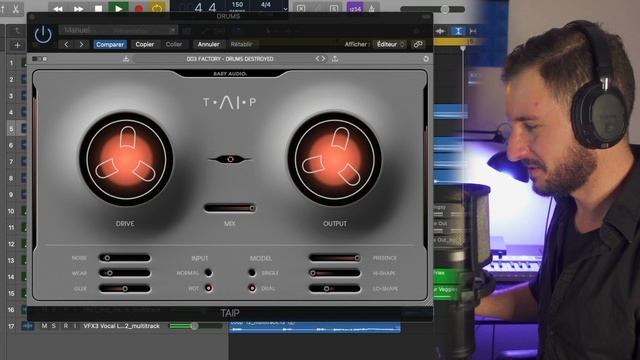
Task: Click the plugin link chain icon
Action: coord(418,44)
